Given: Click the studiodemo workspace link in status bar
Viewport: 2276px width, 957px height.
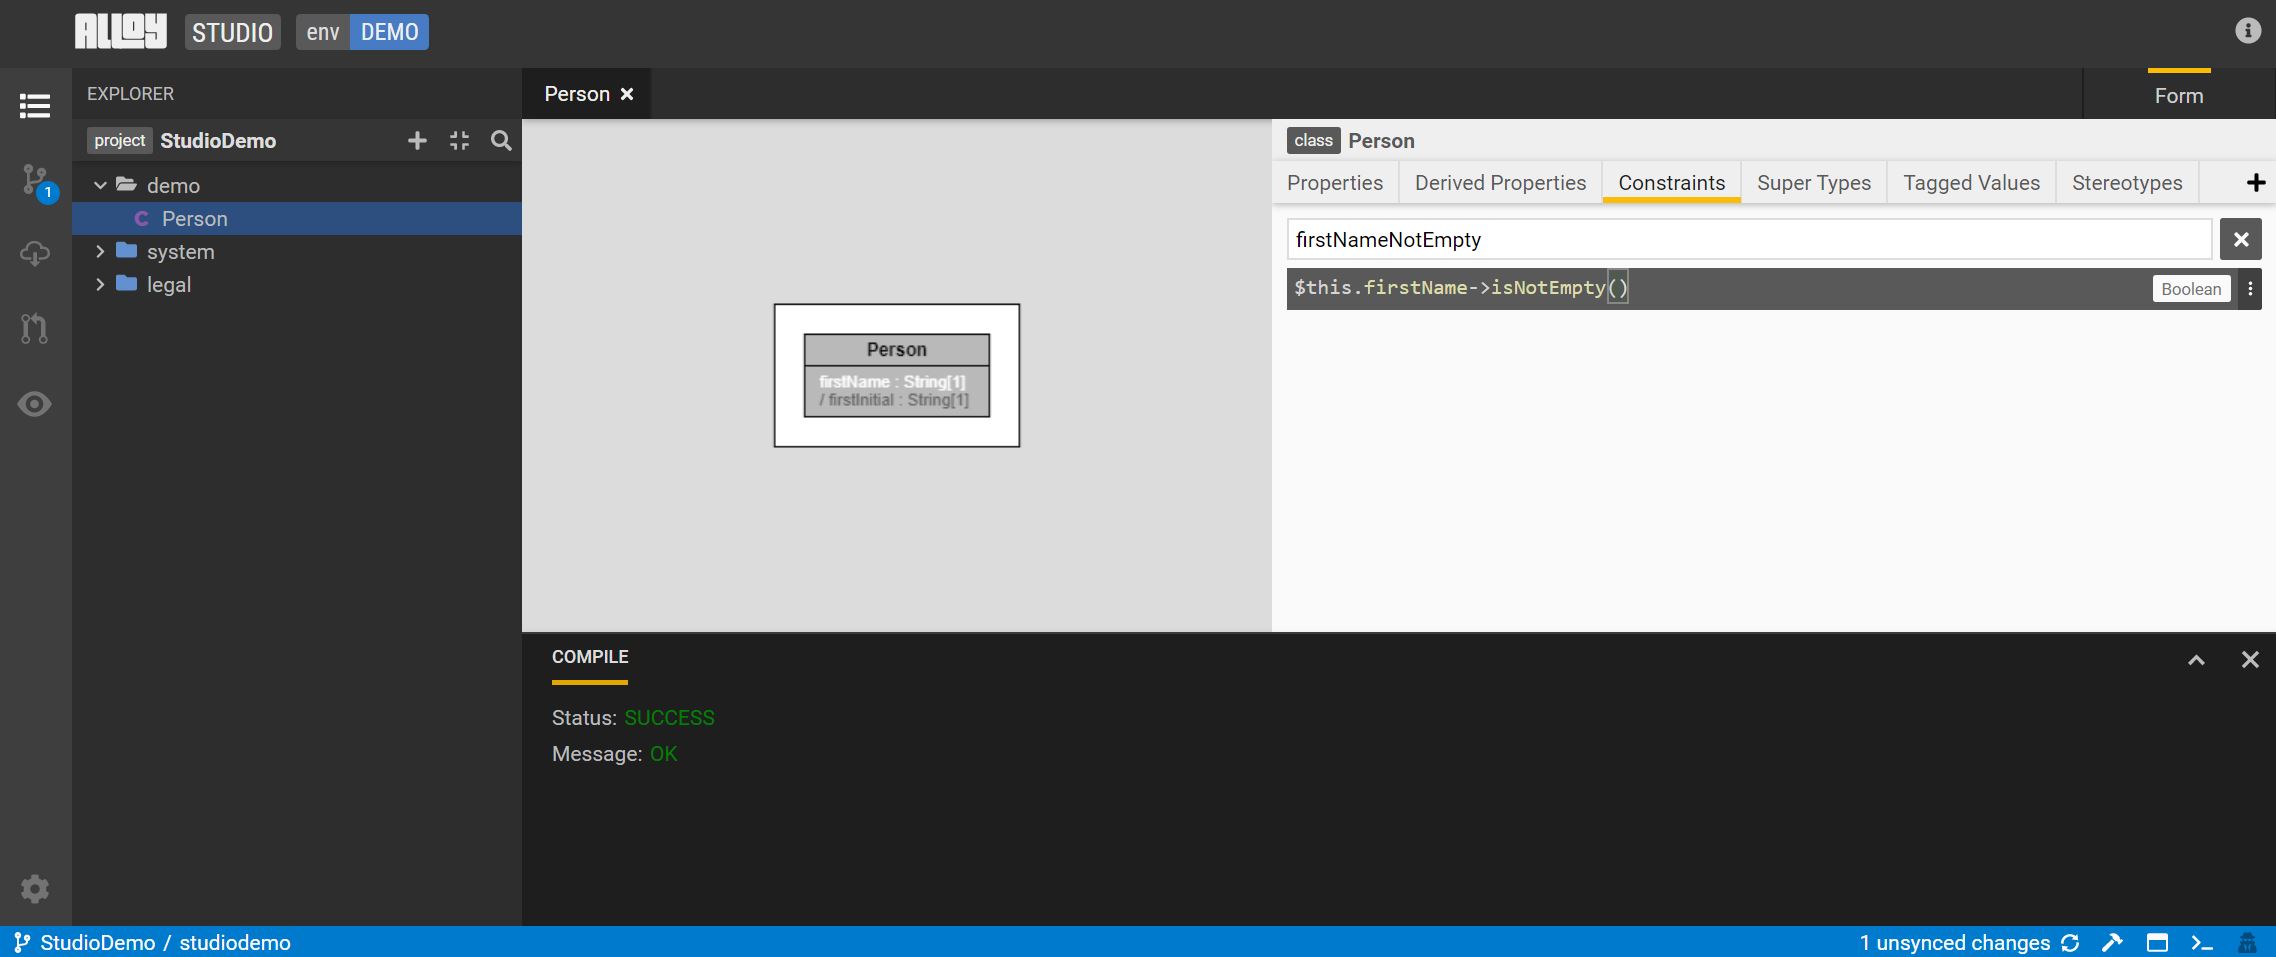Looking at the screenshot, I should [x=235, y=943].
